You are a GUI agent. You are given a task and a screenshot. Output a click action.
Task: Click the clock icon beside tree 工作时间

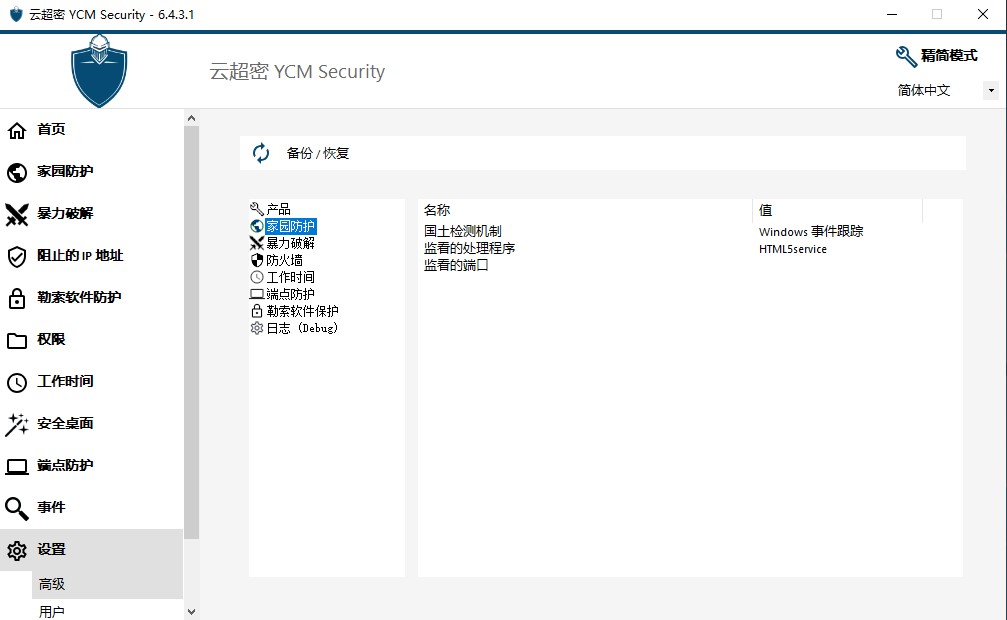pyautogui.click(x=257, y=277)
